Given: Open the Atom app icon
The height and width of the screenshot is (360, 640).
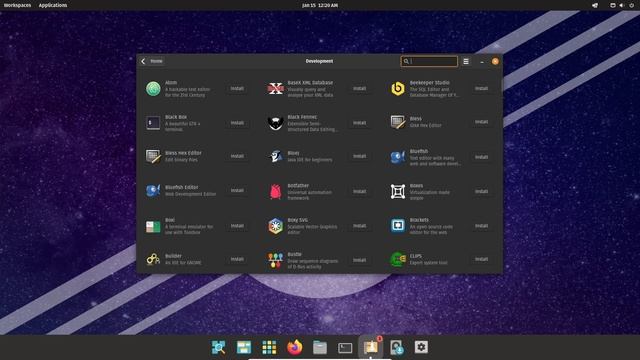Looking at the screenshot, I should coord(153,89).
